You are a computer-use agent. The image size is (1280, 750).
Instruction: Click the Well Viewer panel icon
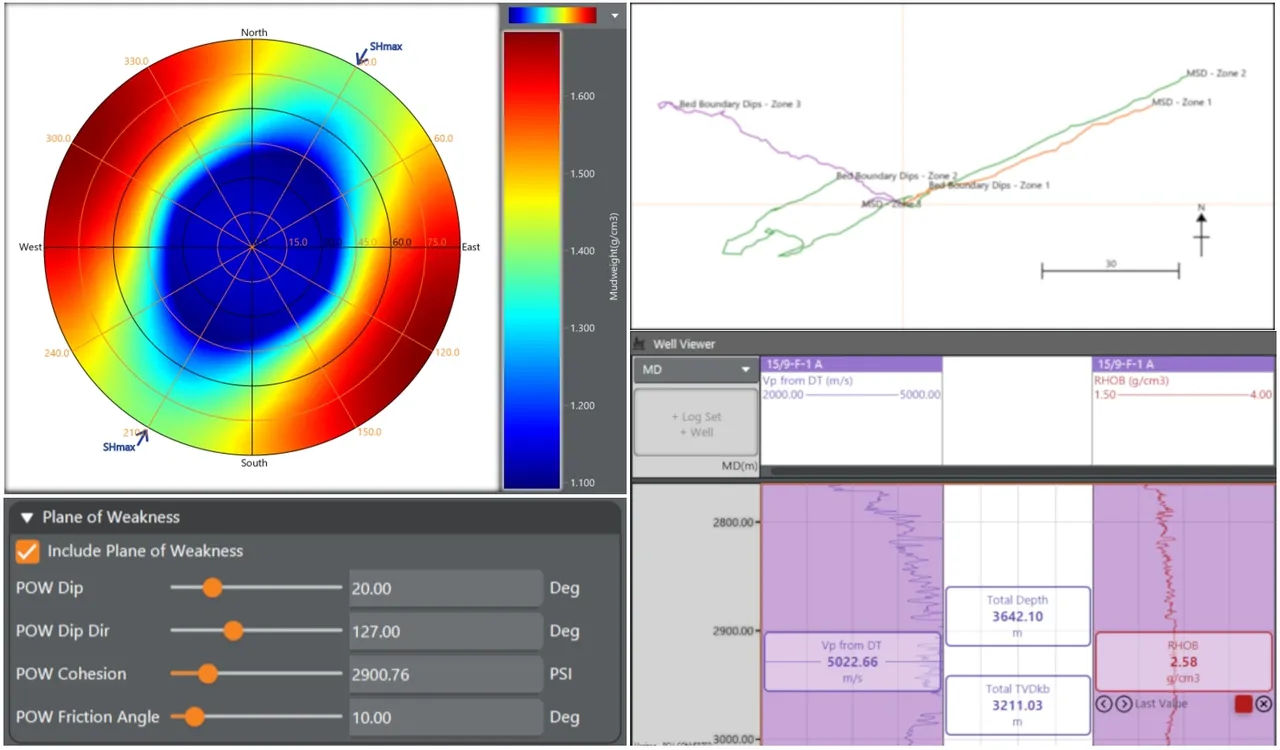[x=640, y=344]
